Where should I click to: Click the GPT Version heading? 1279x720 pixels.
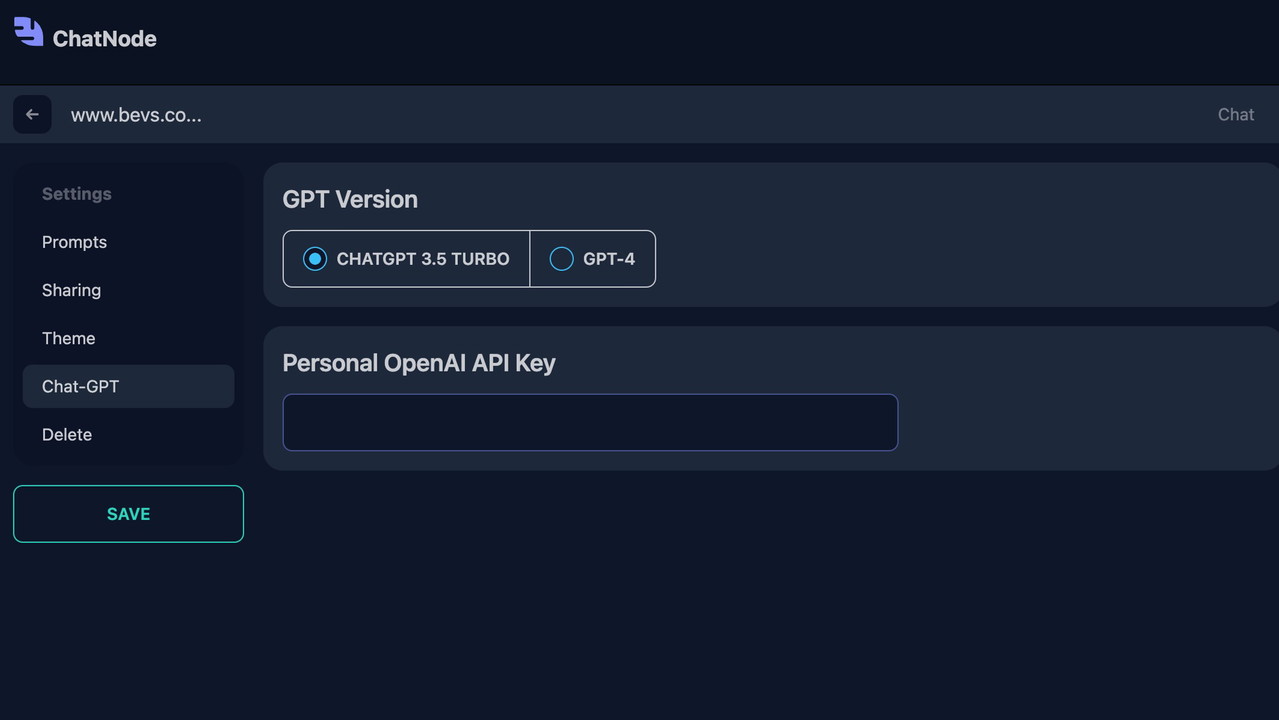tap(350, 199)
